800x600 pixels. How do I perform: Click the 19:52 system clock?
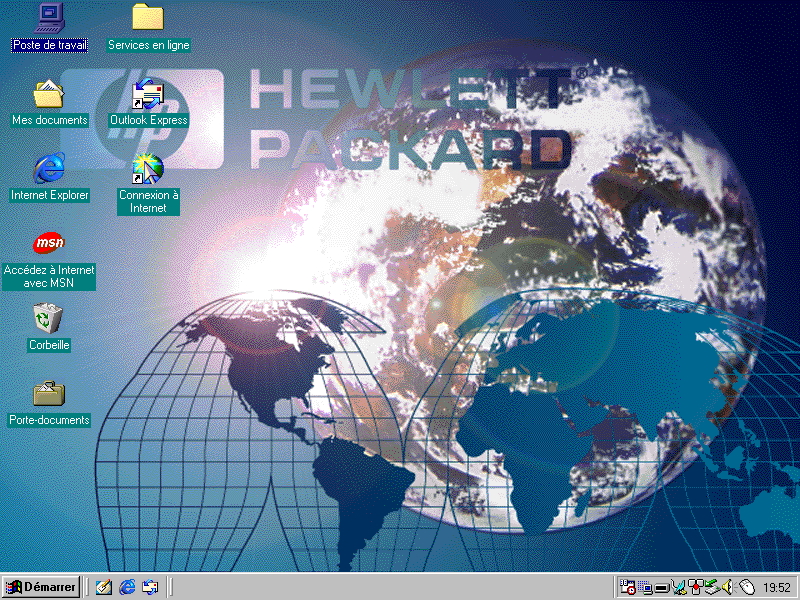point(777,588)
